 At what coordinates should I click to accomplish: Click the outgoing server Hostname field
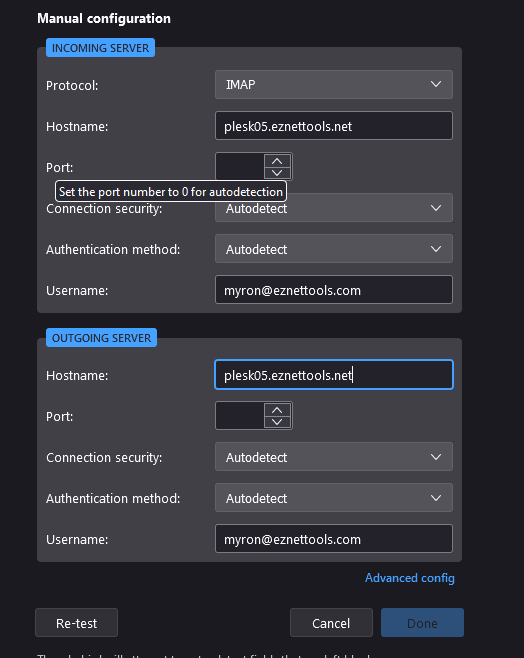334,374
